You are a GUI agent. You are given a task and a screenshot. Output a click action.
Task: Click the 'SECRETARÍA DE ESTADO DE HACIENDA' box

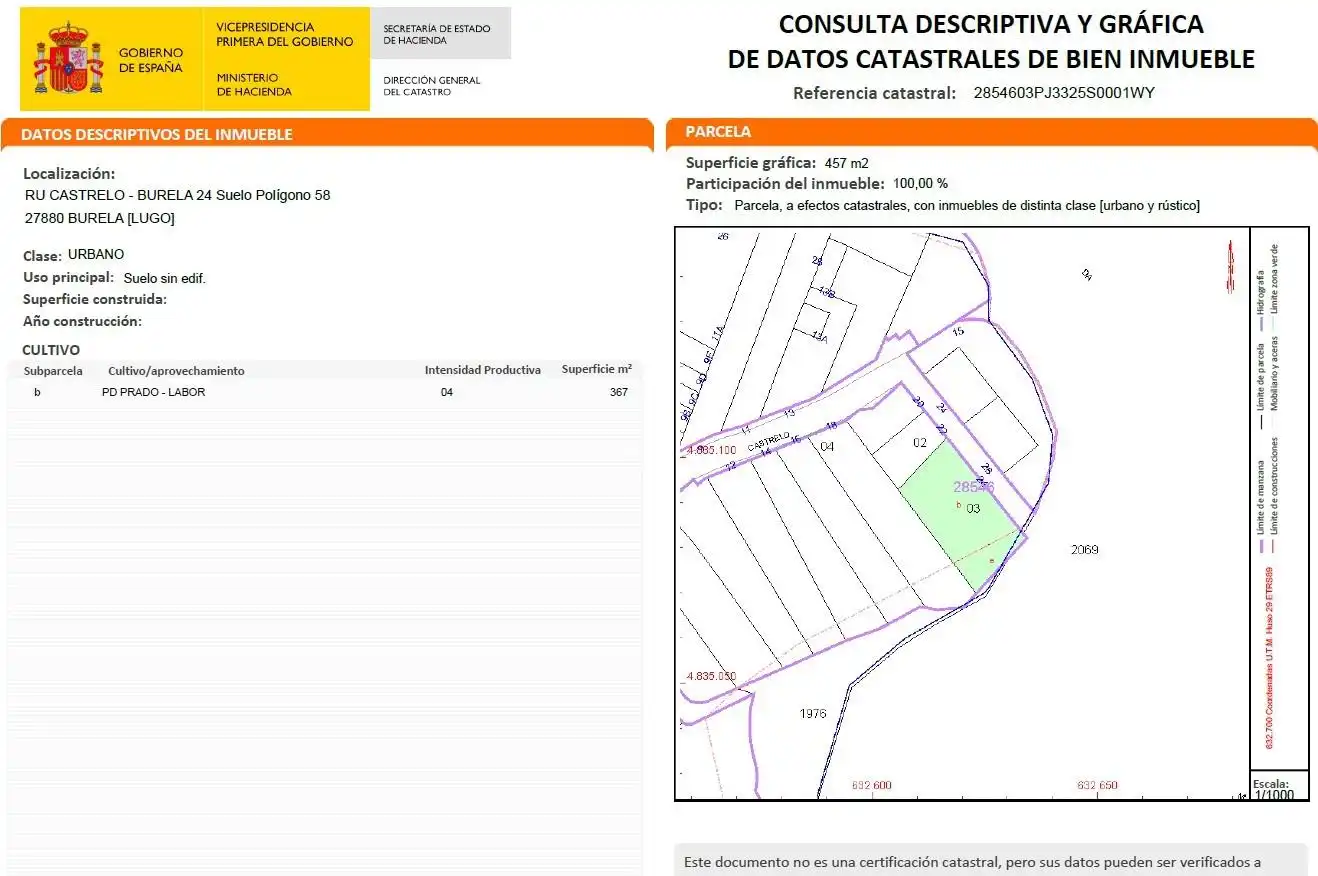pos(440,34)
